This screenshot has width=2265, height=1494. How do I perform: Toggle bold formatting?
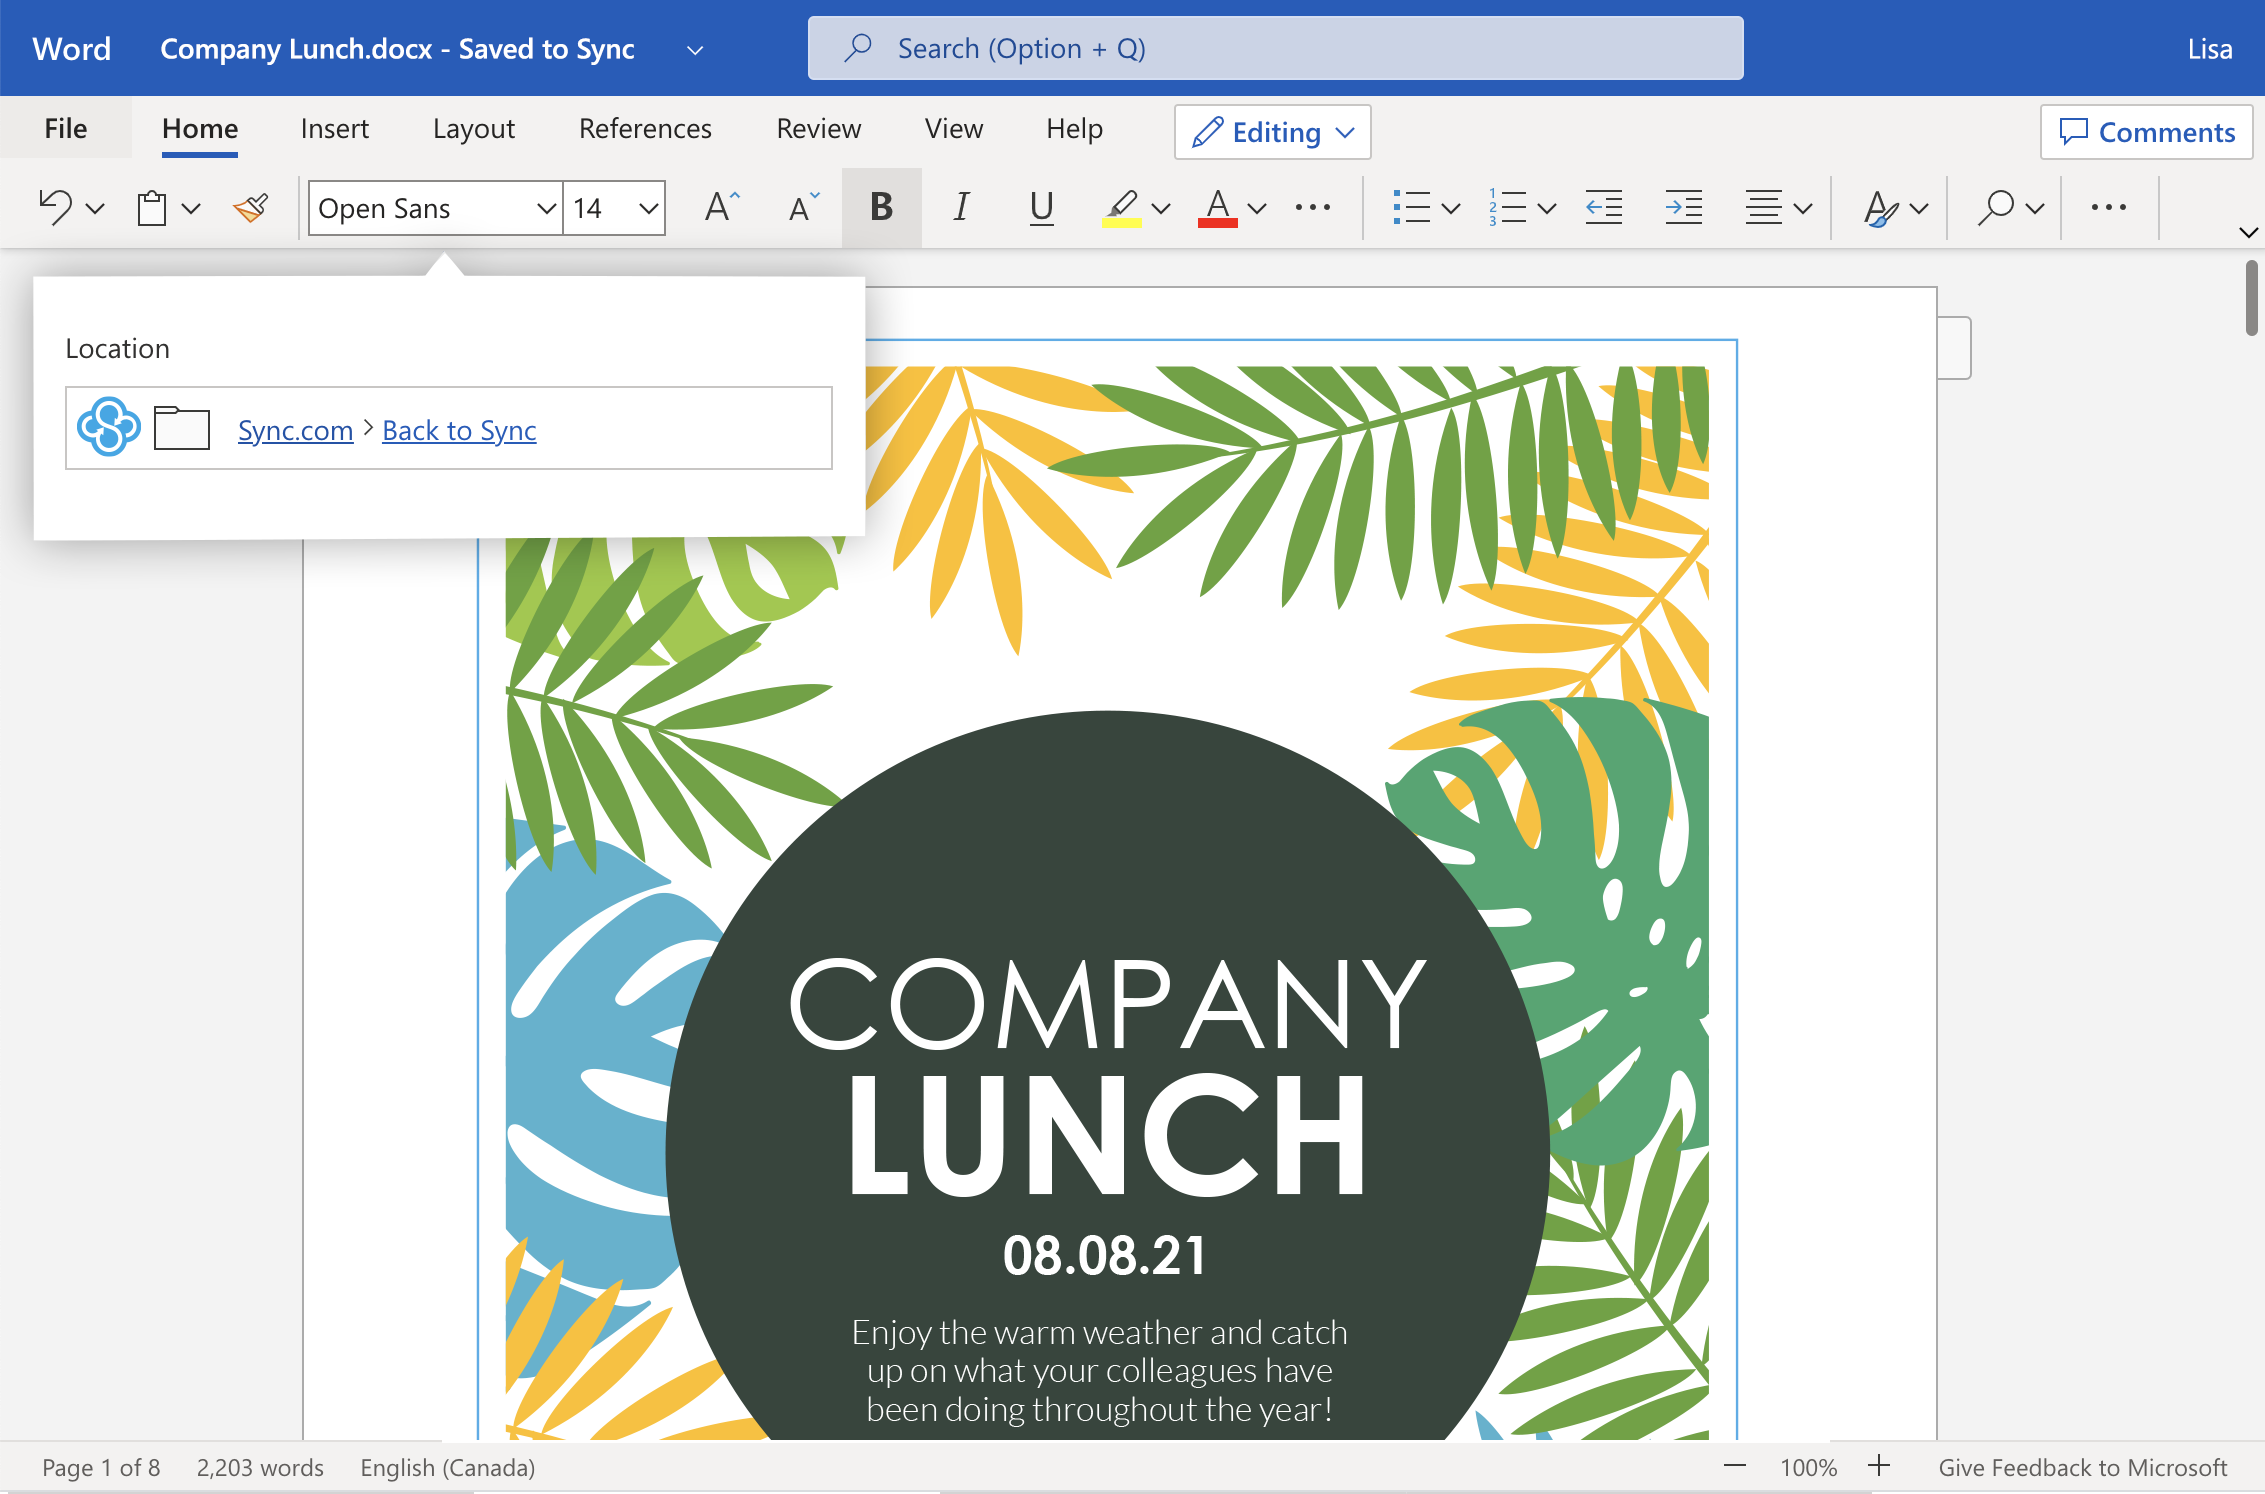click(x=880, y=207)
